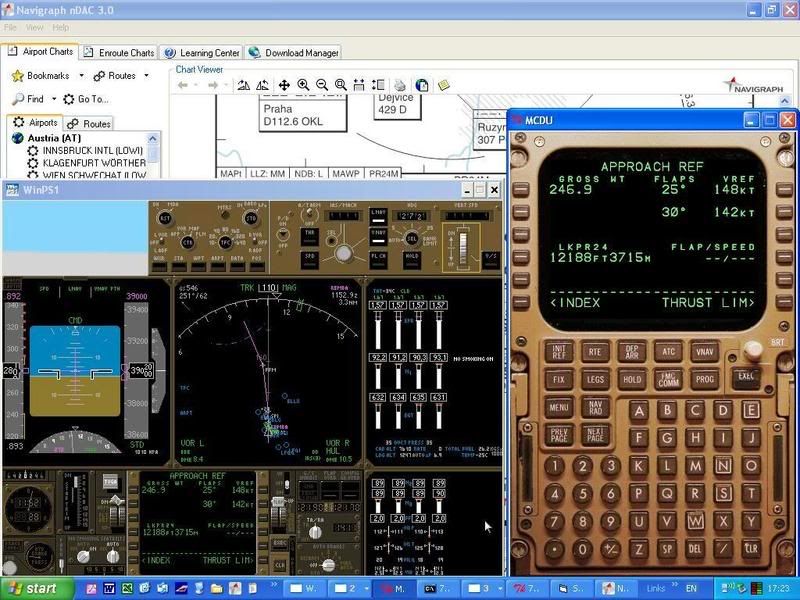The width and height of the screenshot is (800, 600).
Task: Click the zoom in magnifier icon
Action: click(303, 85)
